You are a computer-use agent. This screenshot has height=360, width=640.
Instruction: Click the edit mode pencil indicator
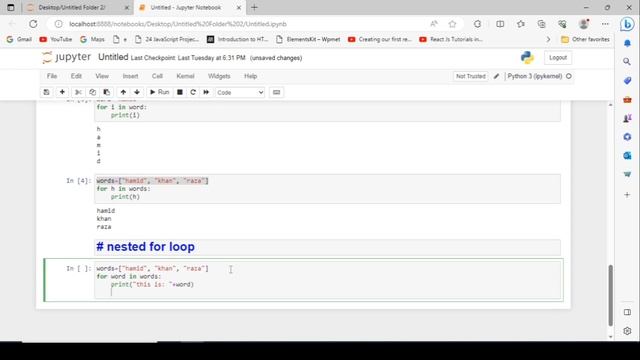(x=496, y=76)
